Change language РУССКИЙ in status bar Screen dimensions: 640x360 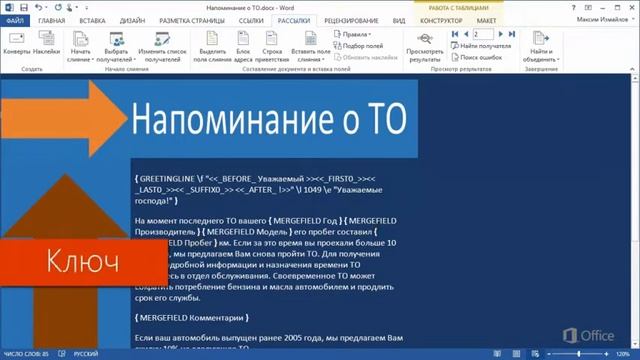point(86,354)
